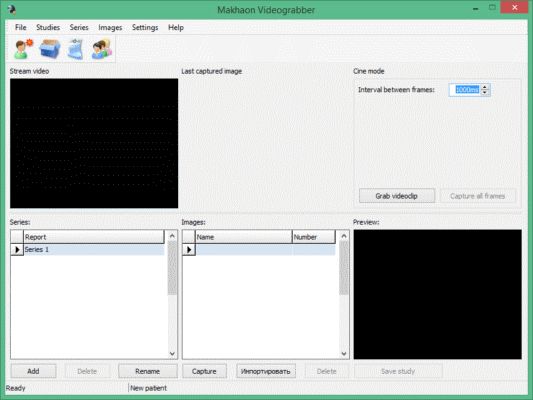Click the two-person group toolbar icon

click(x=102, y=49)
